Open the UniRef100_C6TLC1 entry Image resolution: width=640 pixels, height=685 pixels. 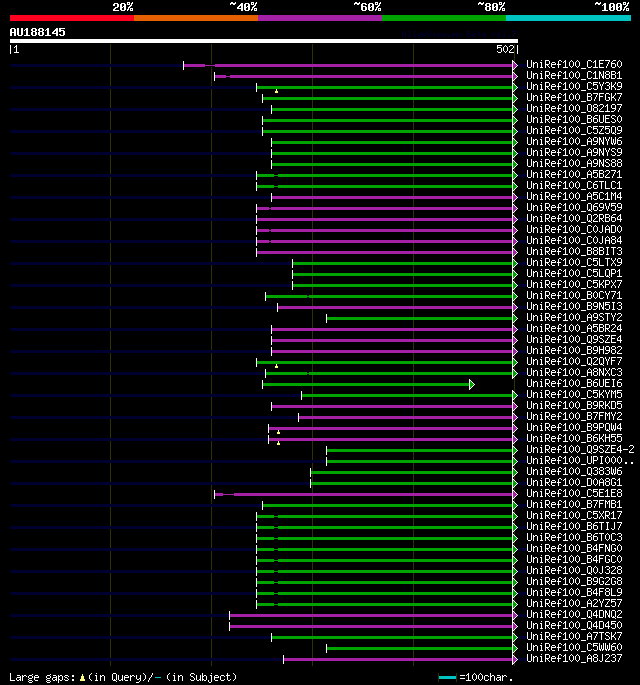(574, 185)
